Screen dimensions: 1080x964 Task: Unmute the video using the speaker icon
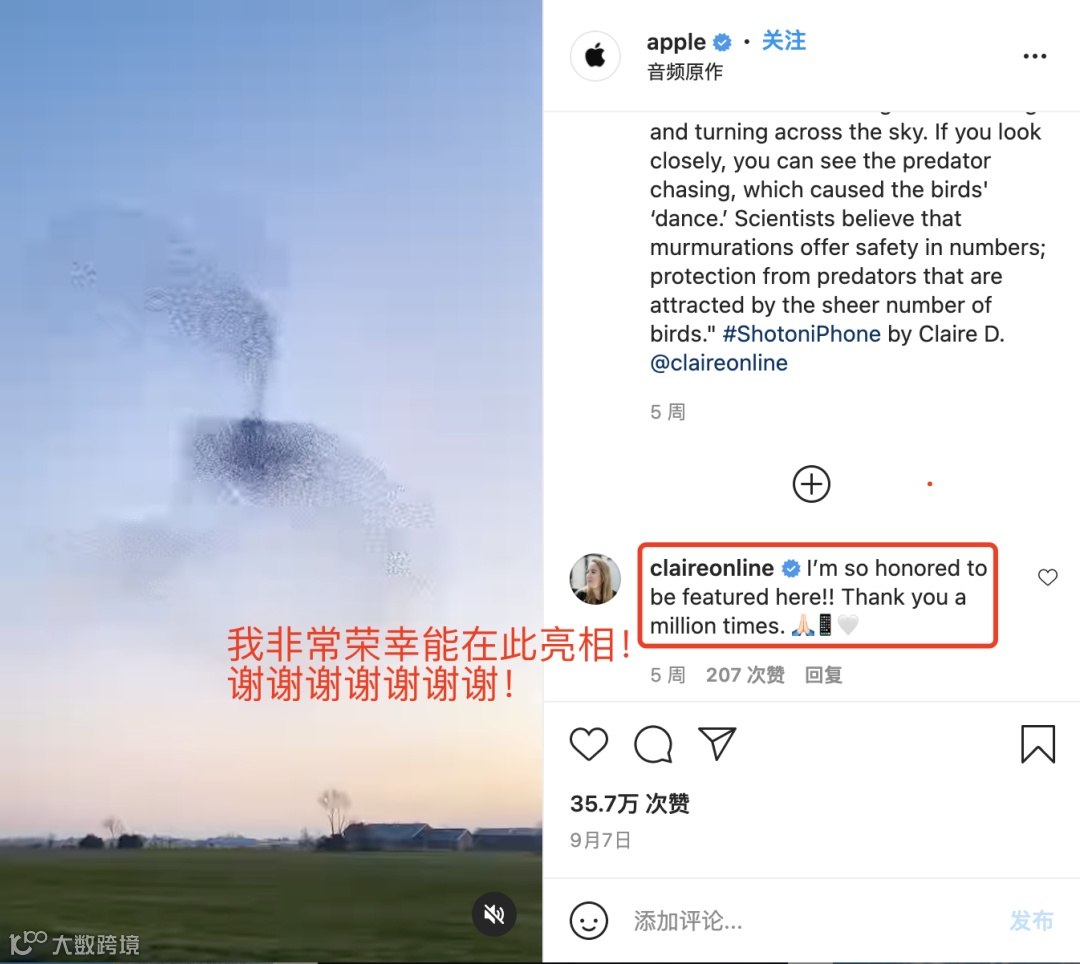point(494,914)
